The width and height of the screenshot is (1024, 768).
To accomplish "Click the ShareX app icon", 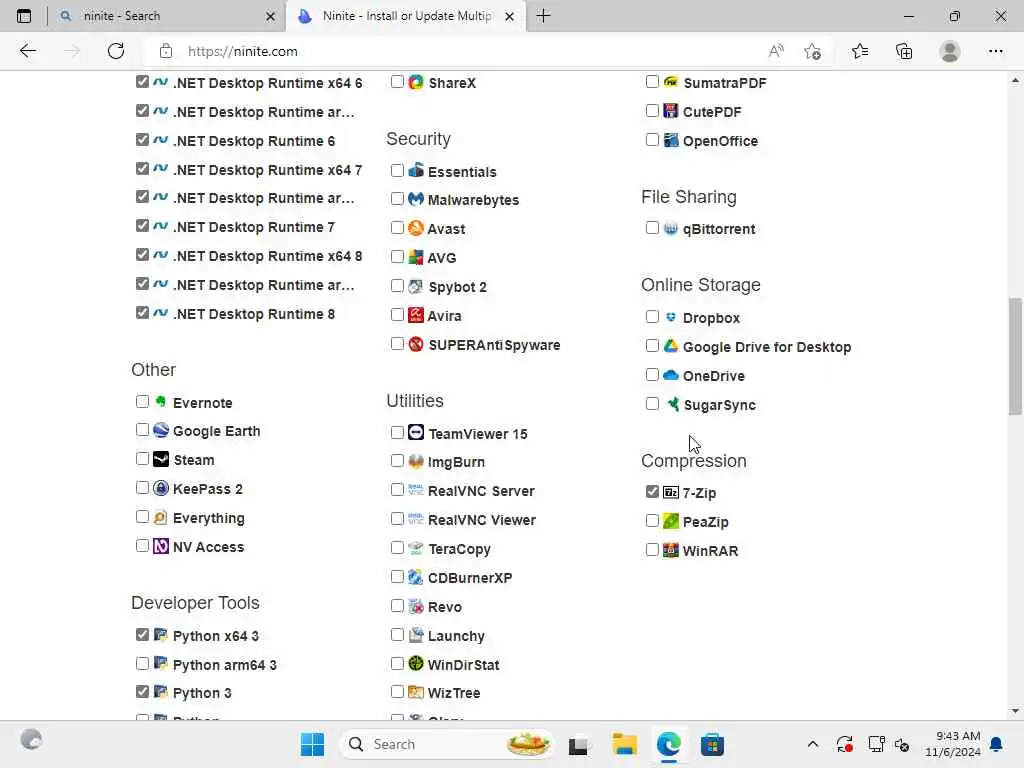I will pos(416,82).
